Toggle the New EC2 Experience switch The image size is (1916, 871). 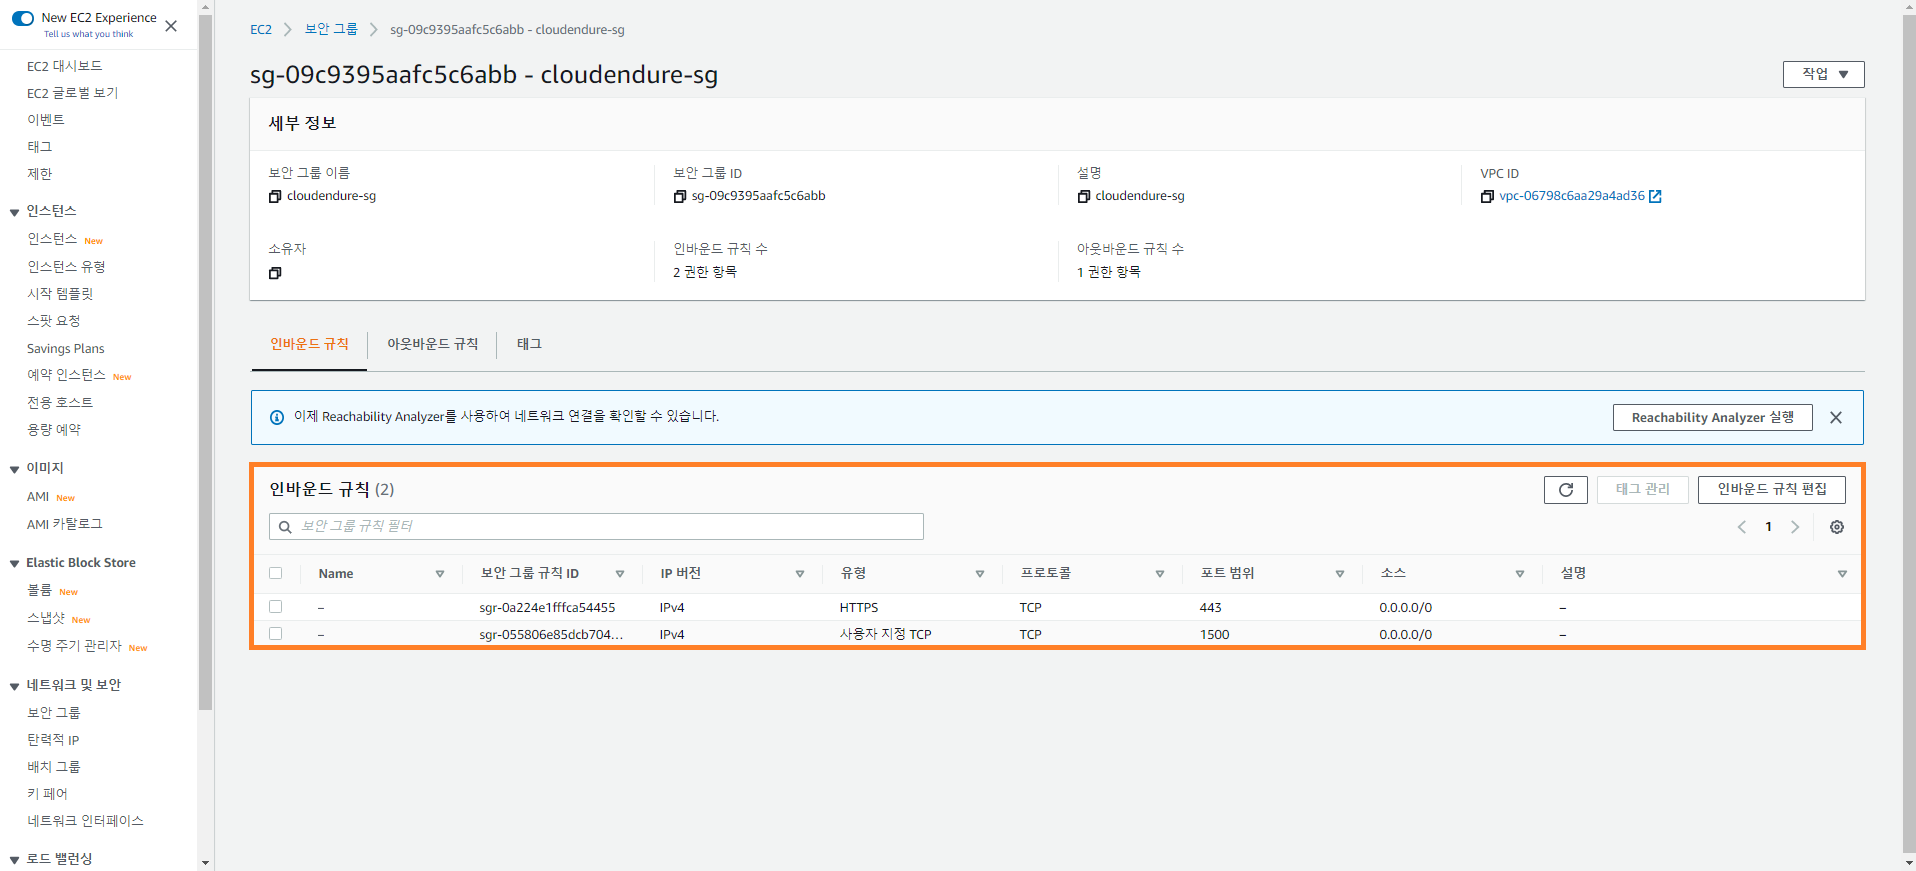(x=23, y=18)
